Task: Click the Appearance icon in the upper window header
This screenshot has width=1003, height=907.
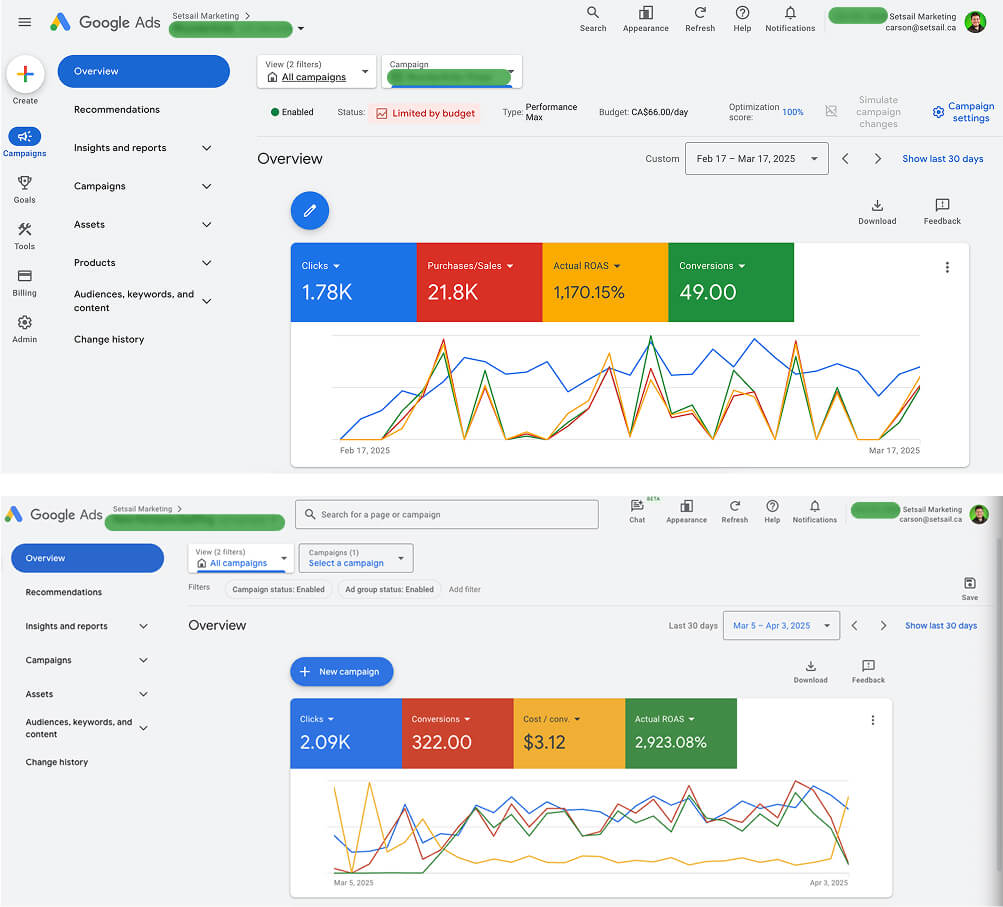Action: 646,13
